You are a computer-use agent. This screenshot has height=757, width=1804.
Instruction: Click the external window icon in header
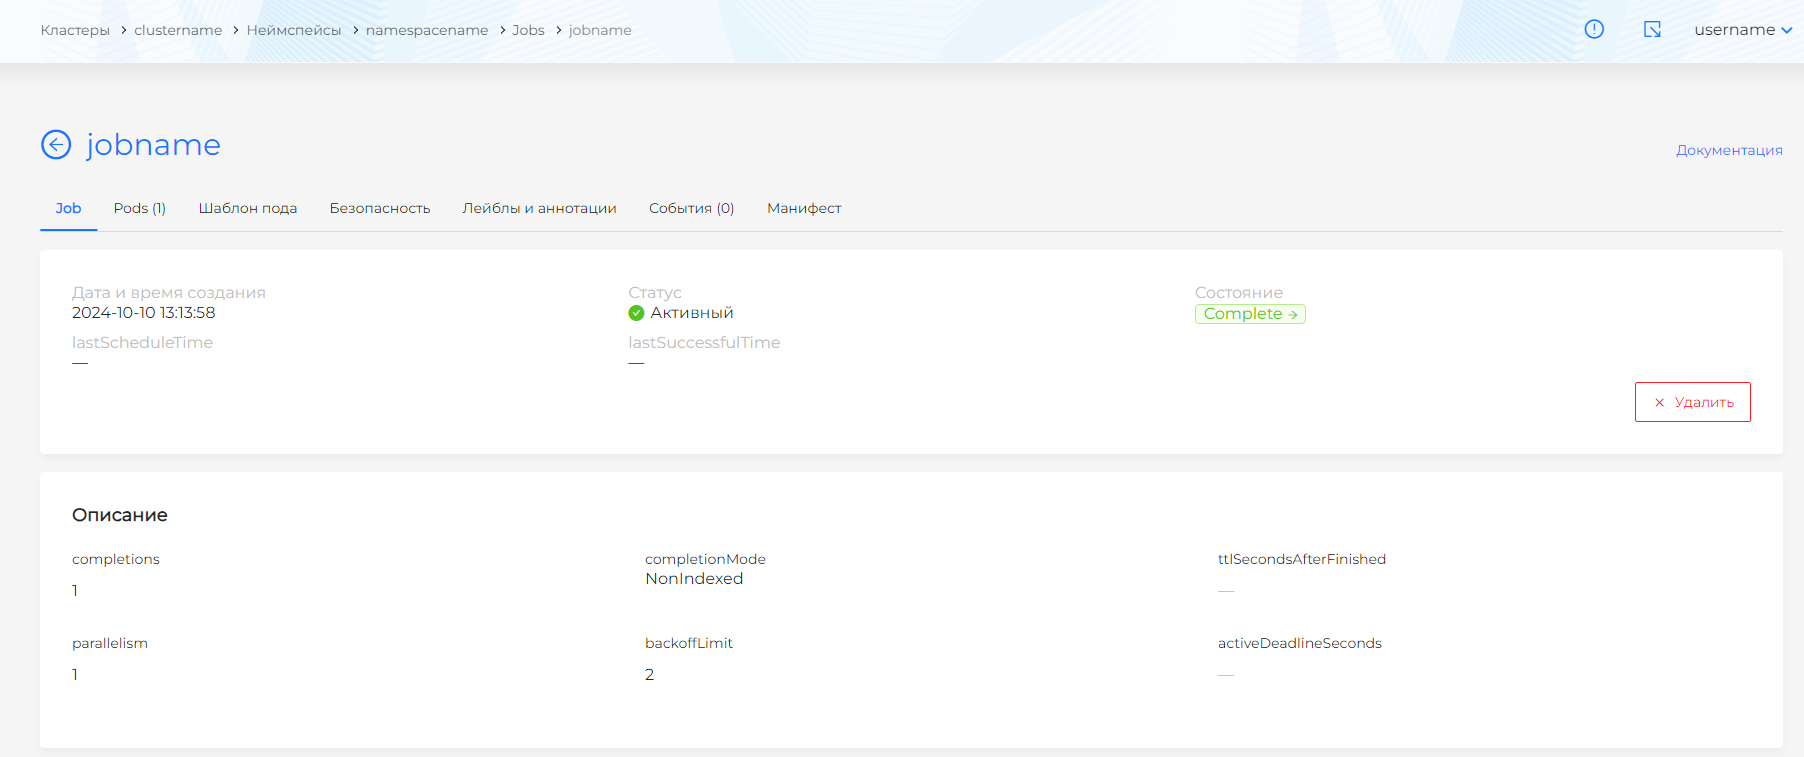[1652, 30]
